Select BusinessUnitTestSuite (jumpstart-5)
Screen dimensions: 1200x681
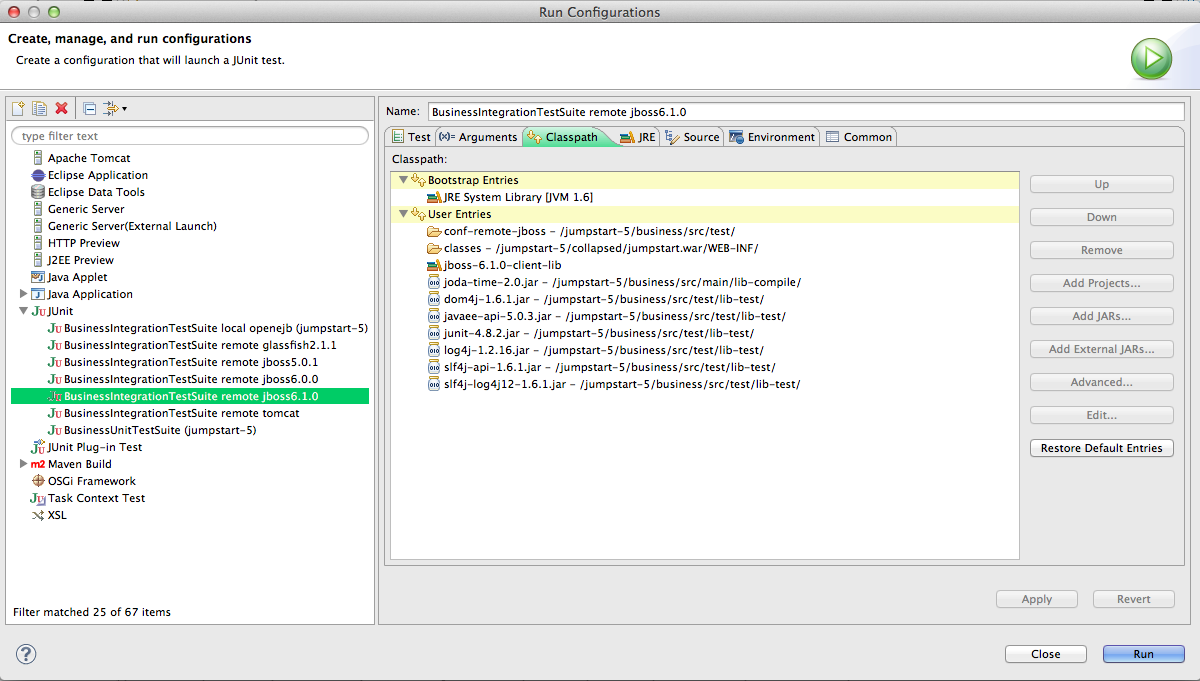pos(160,430)
